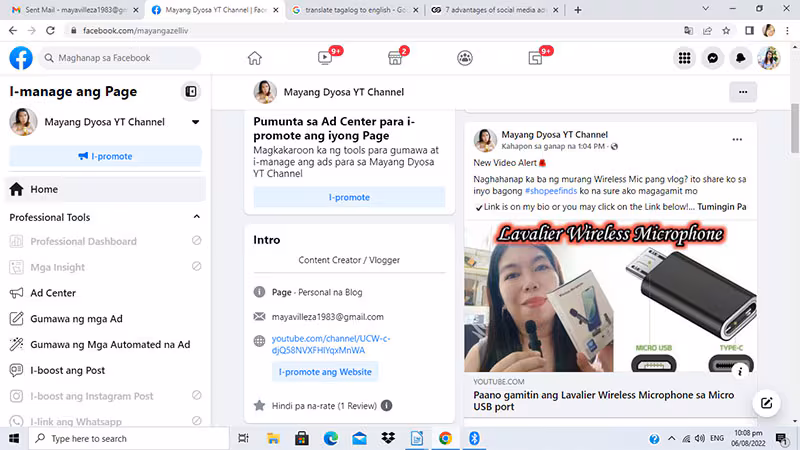Toggle the Chrome side panel icon
This screenshot has height=450, width=800.
(749, 31)
